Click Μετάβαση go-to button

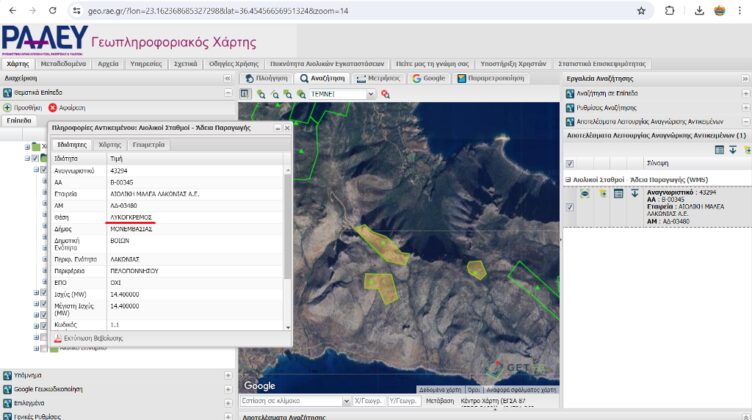point(440,400)
